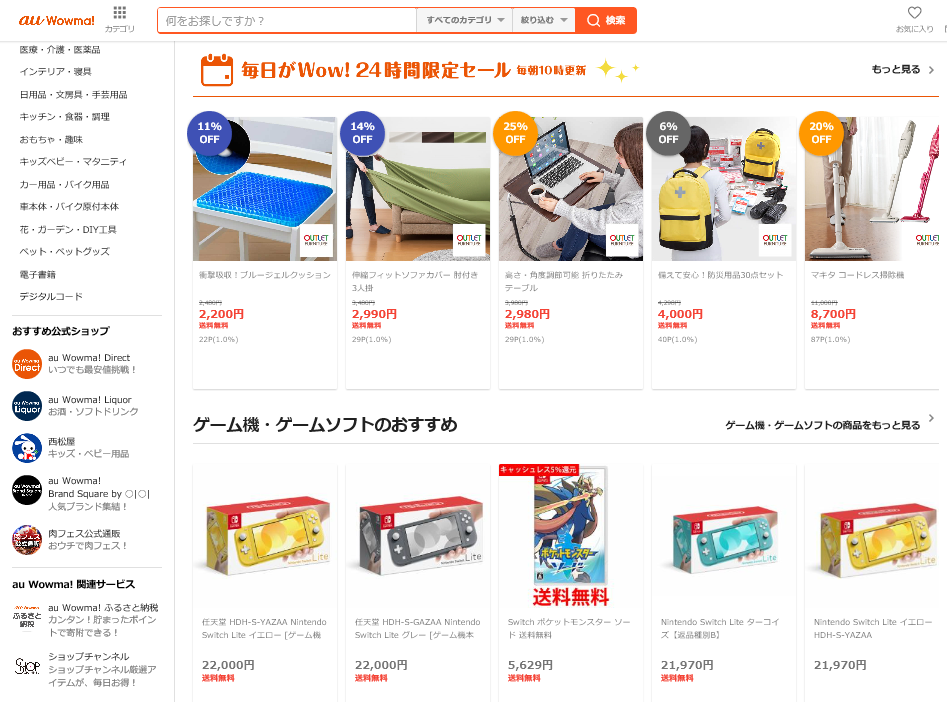Open the category grid icon
The image size is (947, 702).
pos(120,13)
